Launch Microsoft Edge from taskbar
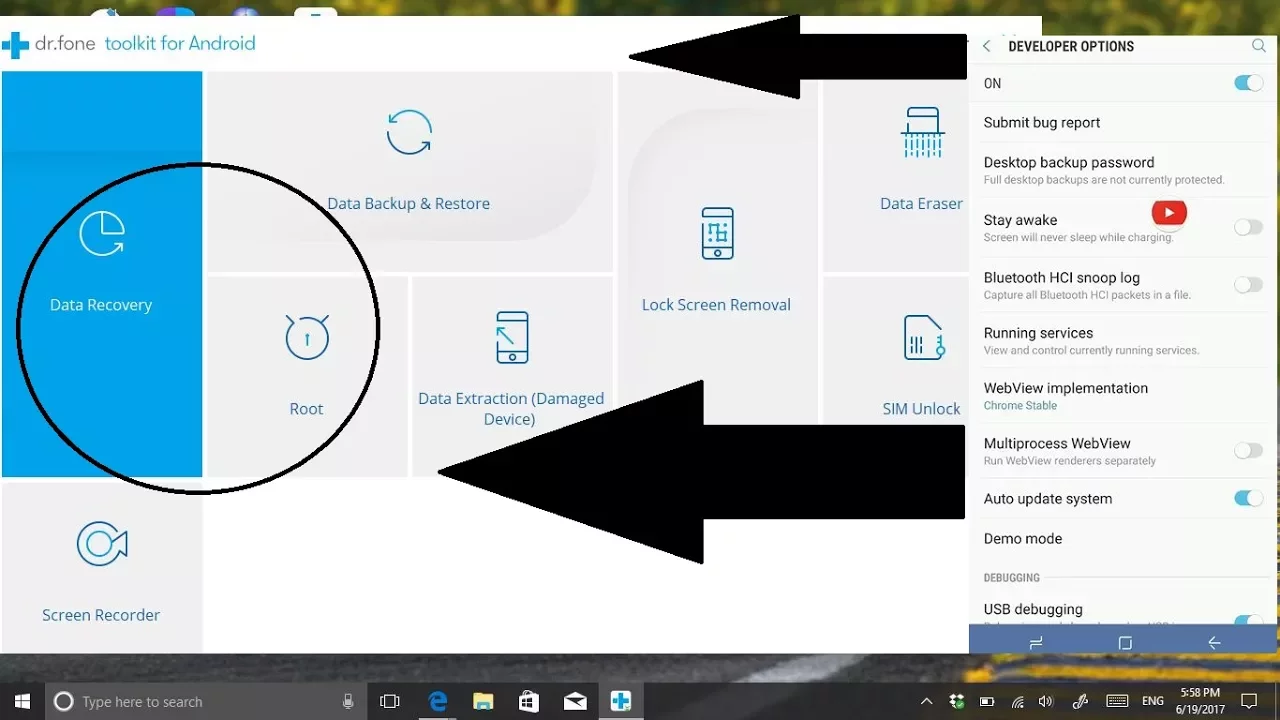This screenshot has width=1280, height=720. [x=438, y=701]
